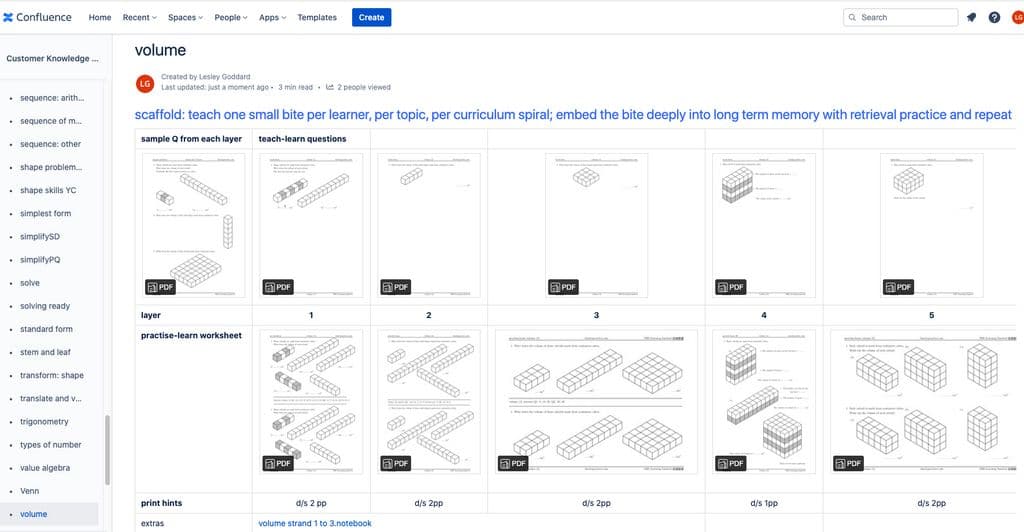
Task: Select trigonometry in the sidebar tree
Action: [x=44, y=422]
